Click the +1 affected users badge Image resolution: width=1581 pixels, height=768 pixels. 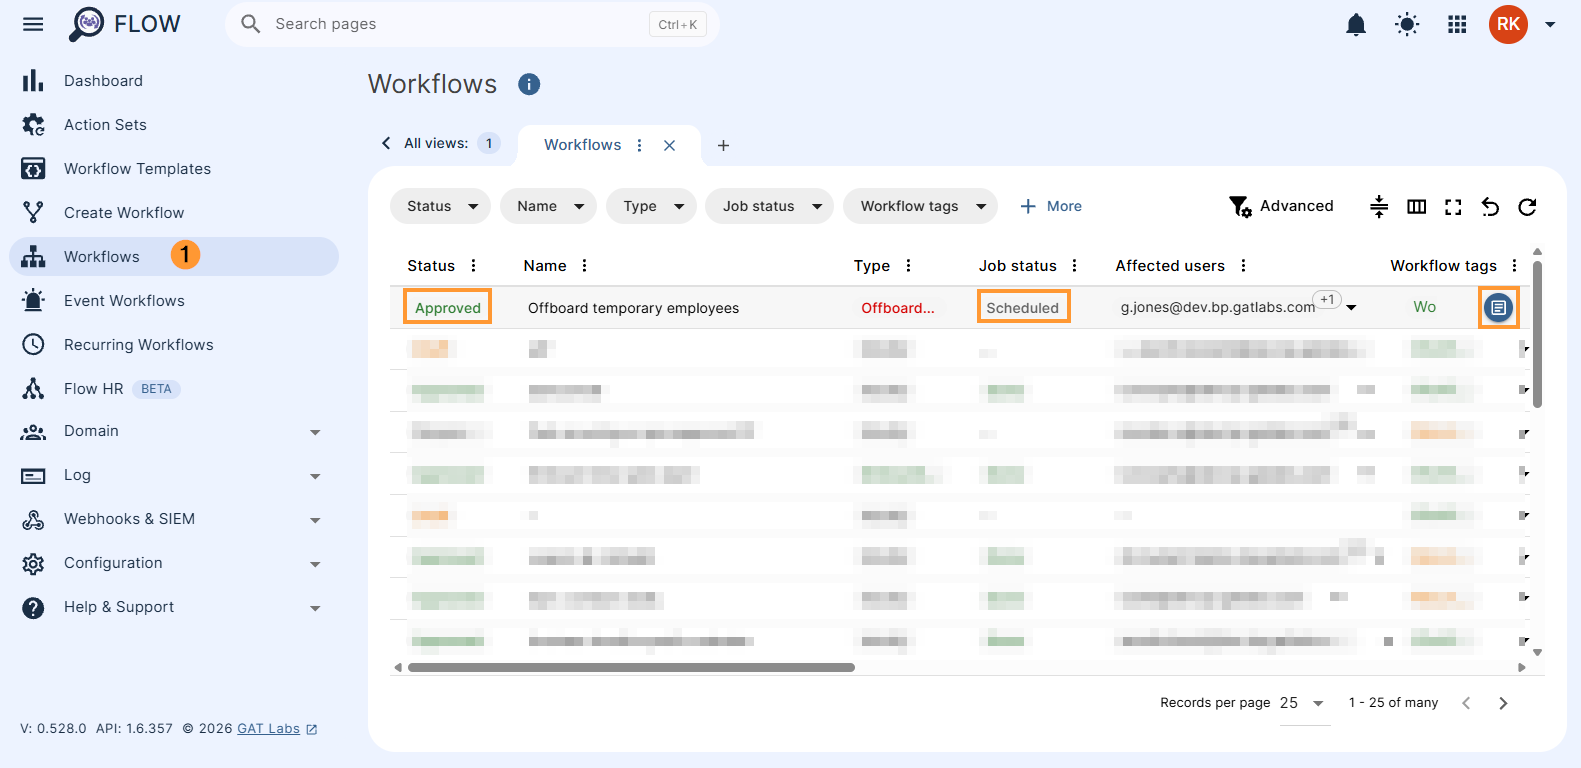click(x=1327, y=299)
